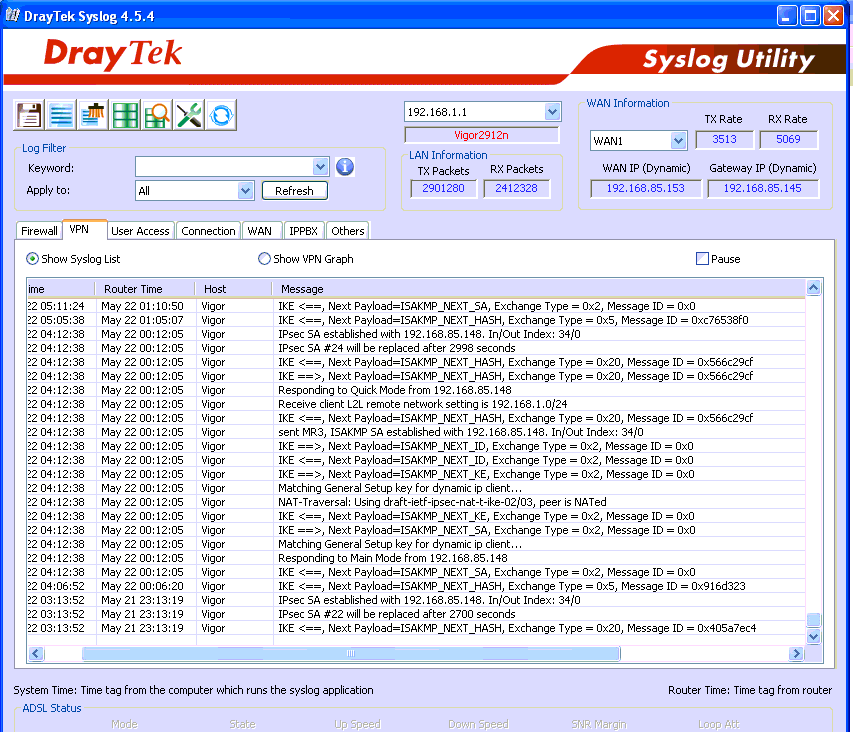Click the DrayTek icon in the title bar
Image resolution: width=853 pixels, height=732 pixels.
(14, 15)
